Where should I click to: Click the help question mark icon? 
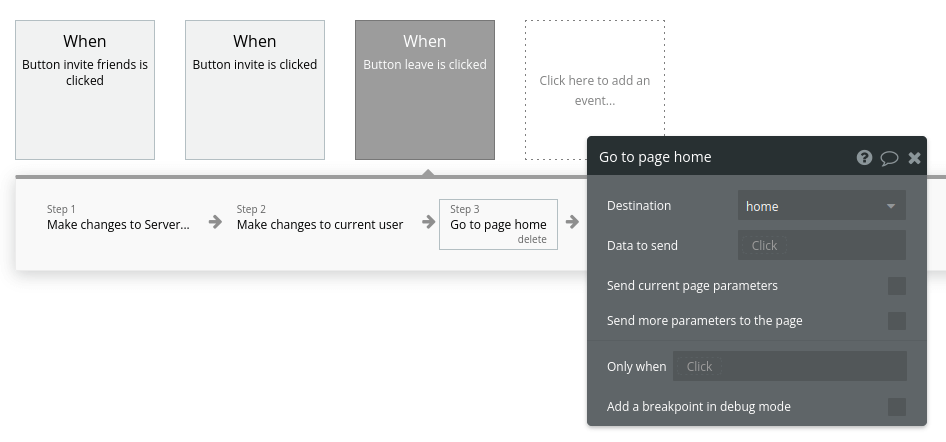pos(864,158)
